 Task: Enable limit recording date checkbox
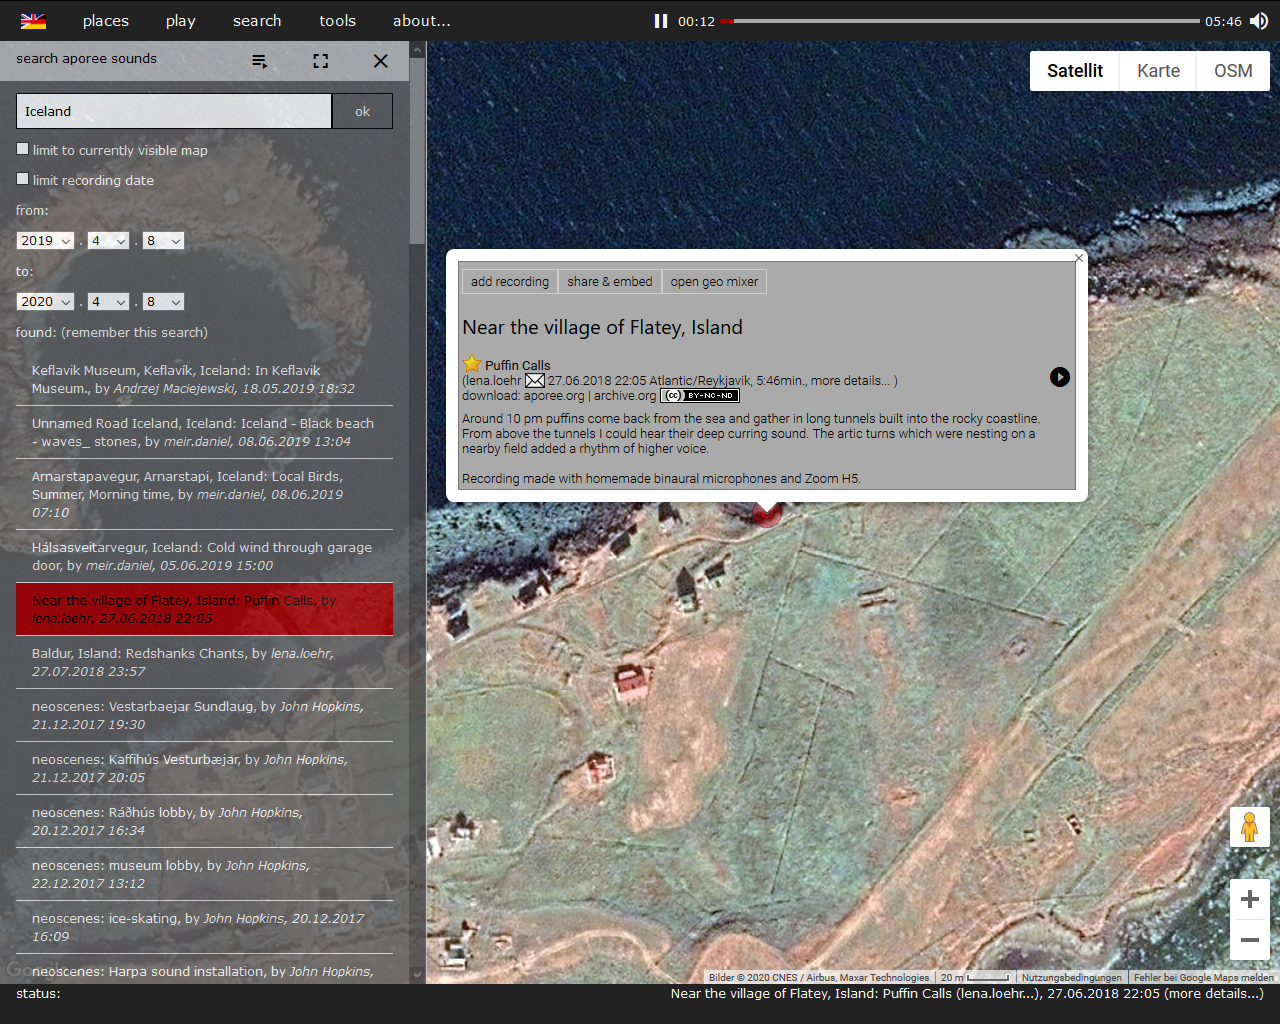(23, 179)
